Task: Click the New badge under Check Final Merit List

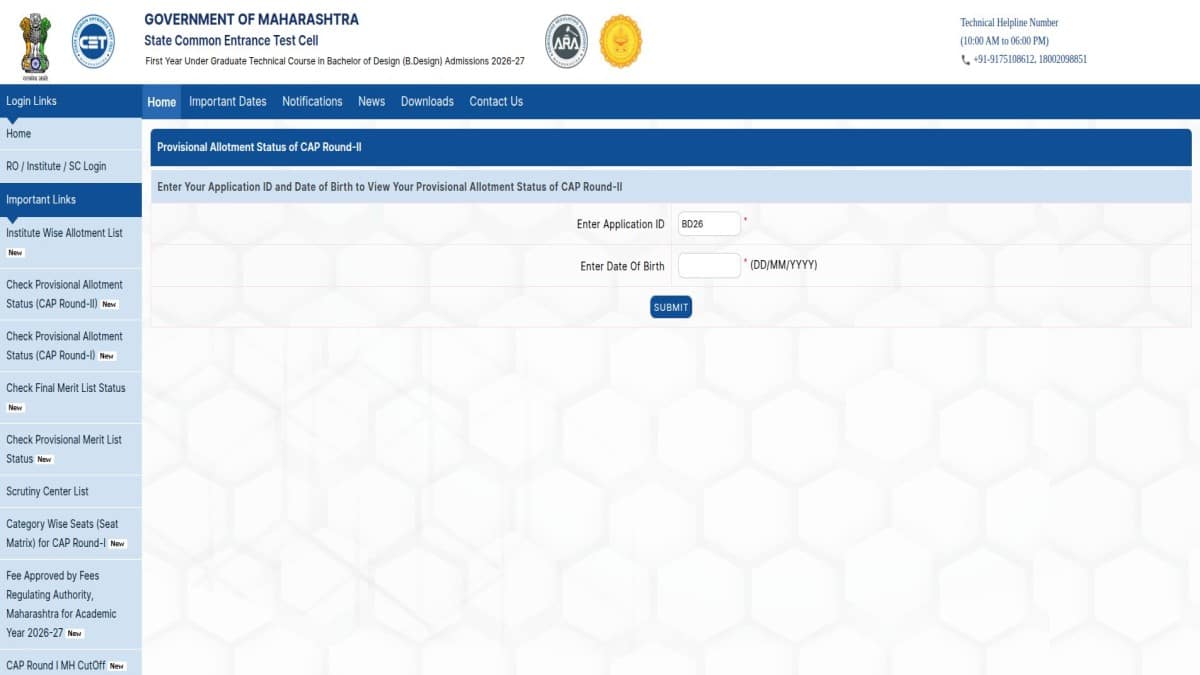Action: point(15,408)
